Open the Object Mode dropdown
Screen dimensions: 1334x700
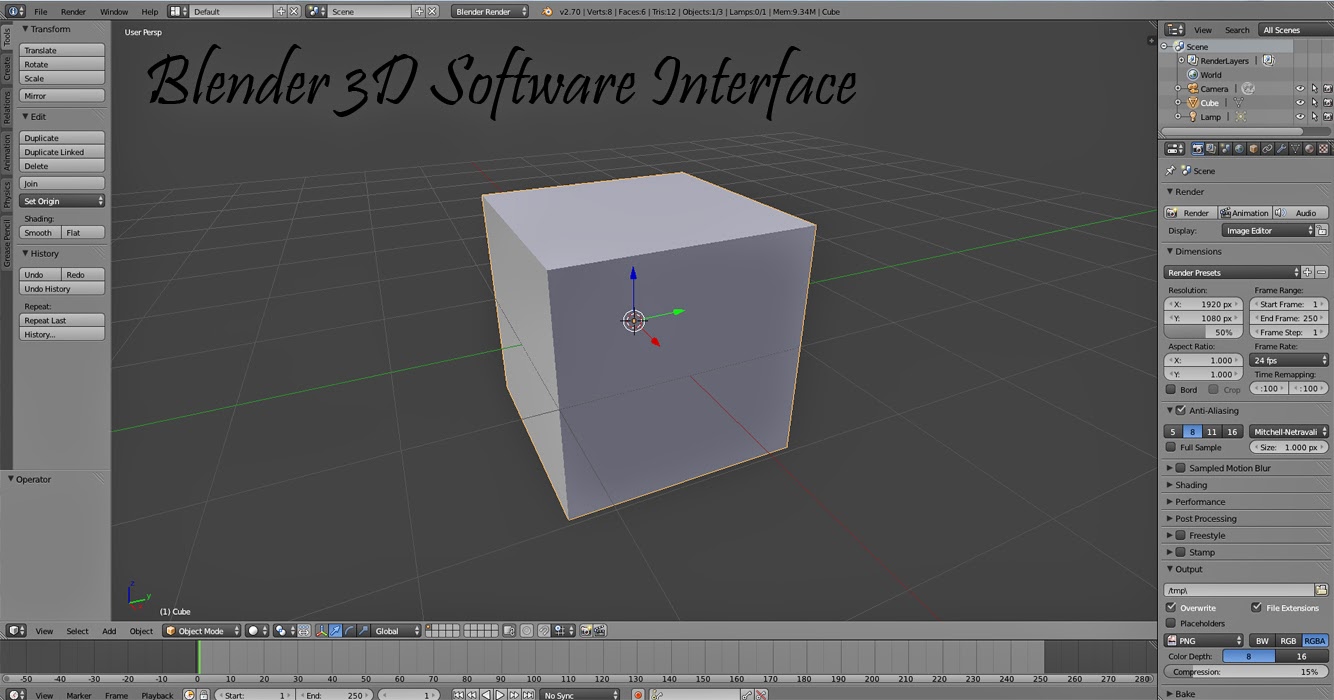point(203,631)
